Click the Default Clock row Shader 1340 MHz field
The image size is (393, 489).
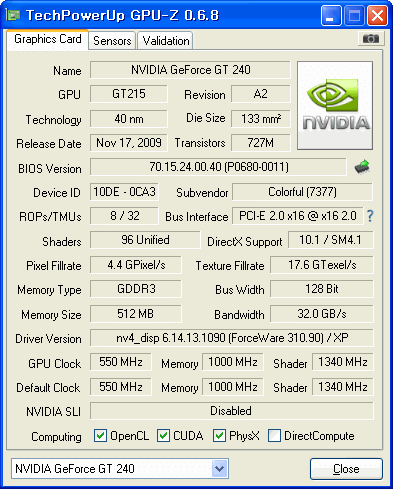click(x=343, y=387)
